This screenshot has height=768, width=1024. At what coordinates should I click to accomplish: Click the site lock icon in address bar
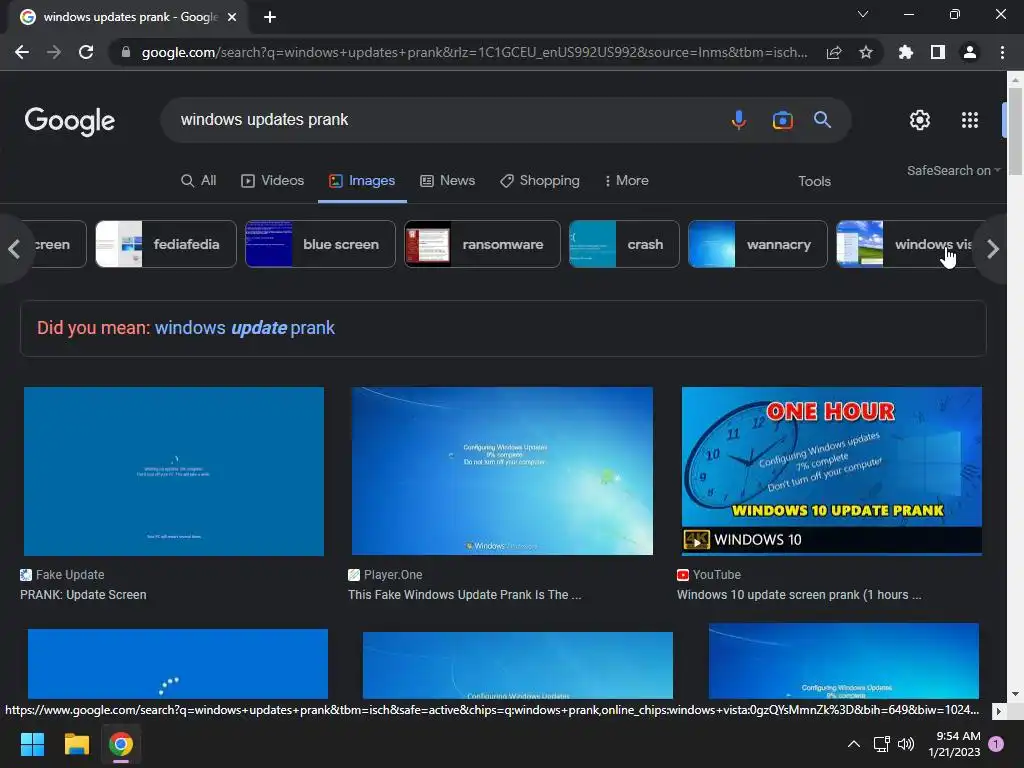tap(126, 52)
